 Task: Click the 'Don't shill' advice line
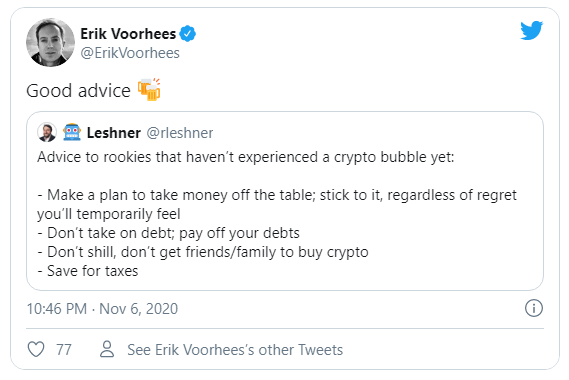[x=203, y=252]
